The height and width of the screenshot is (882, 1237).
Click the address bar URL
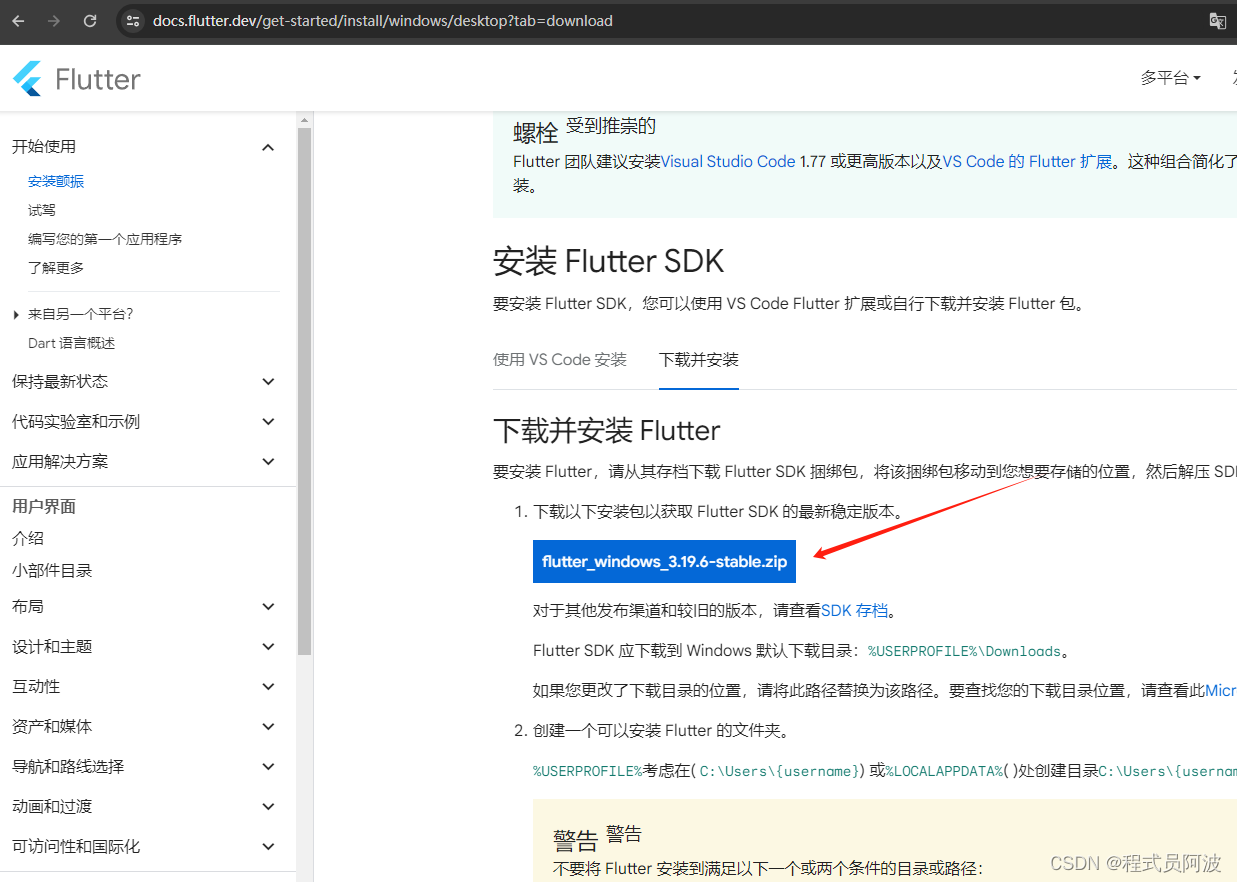382,21
